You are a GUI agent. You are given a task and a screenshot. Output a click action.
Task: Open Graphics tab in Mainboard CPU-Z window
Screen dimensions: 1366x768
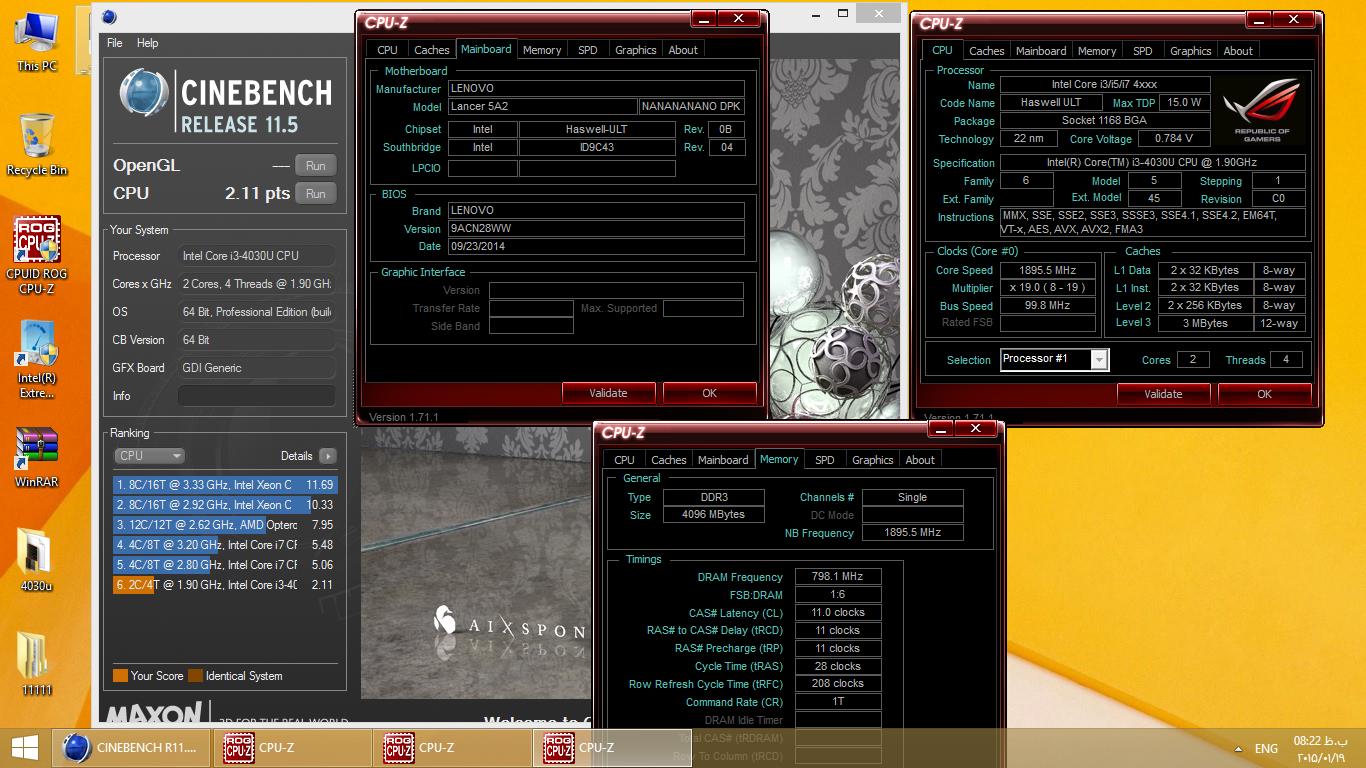click(x=636, y=50)
